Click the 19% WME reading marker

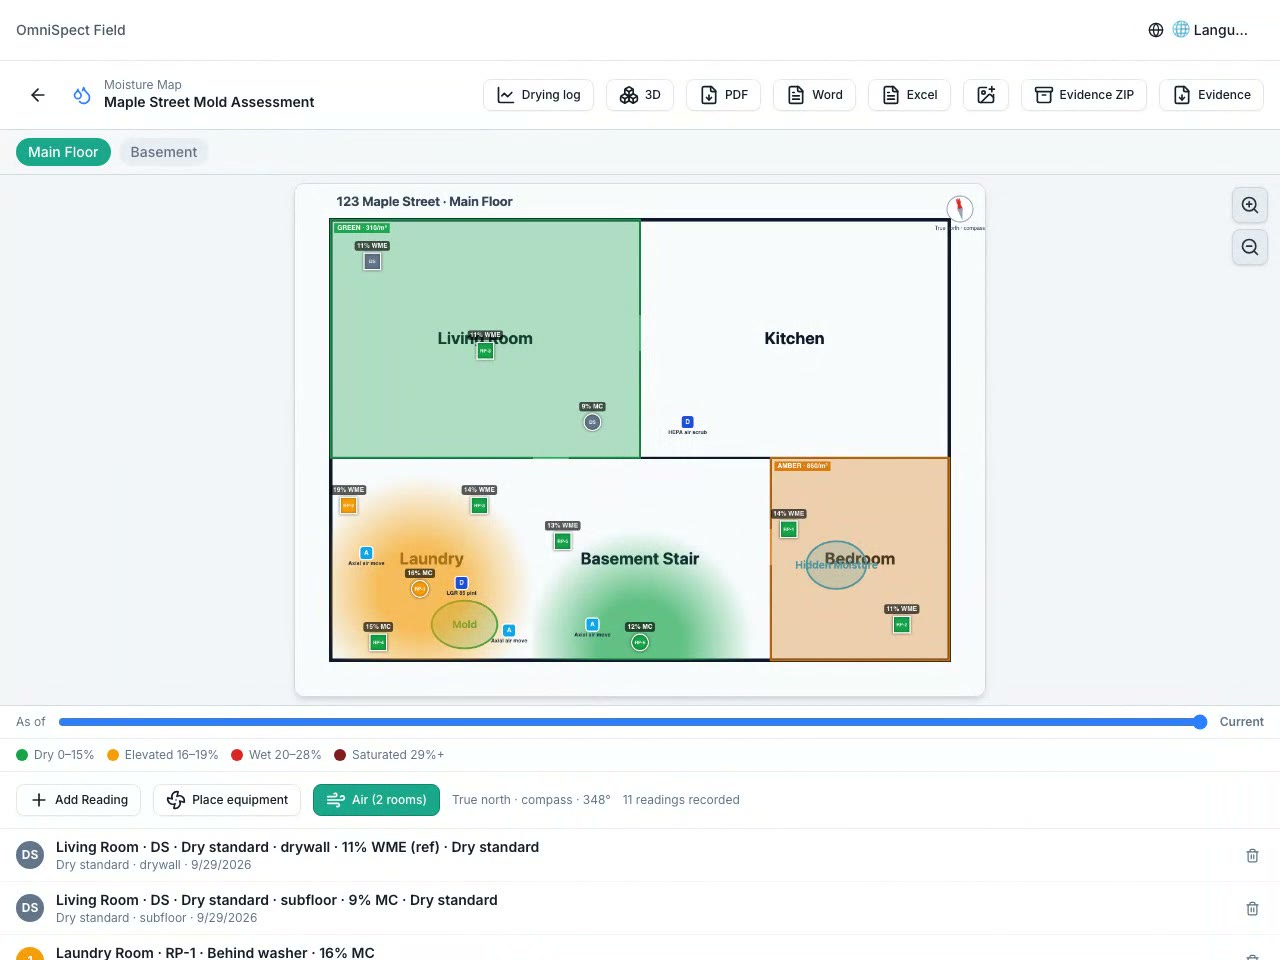coord(348,505)
